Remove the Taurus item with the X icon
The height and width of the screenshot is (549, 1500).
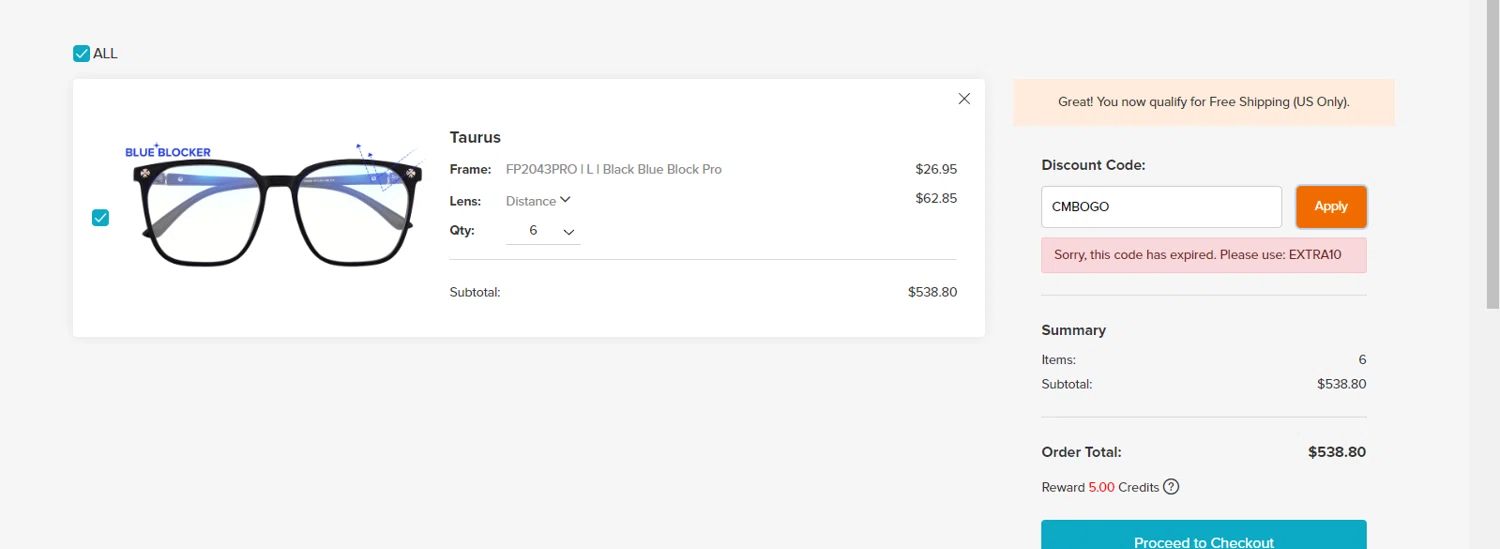[964, 99]
